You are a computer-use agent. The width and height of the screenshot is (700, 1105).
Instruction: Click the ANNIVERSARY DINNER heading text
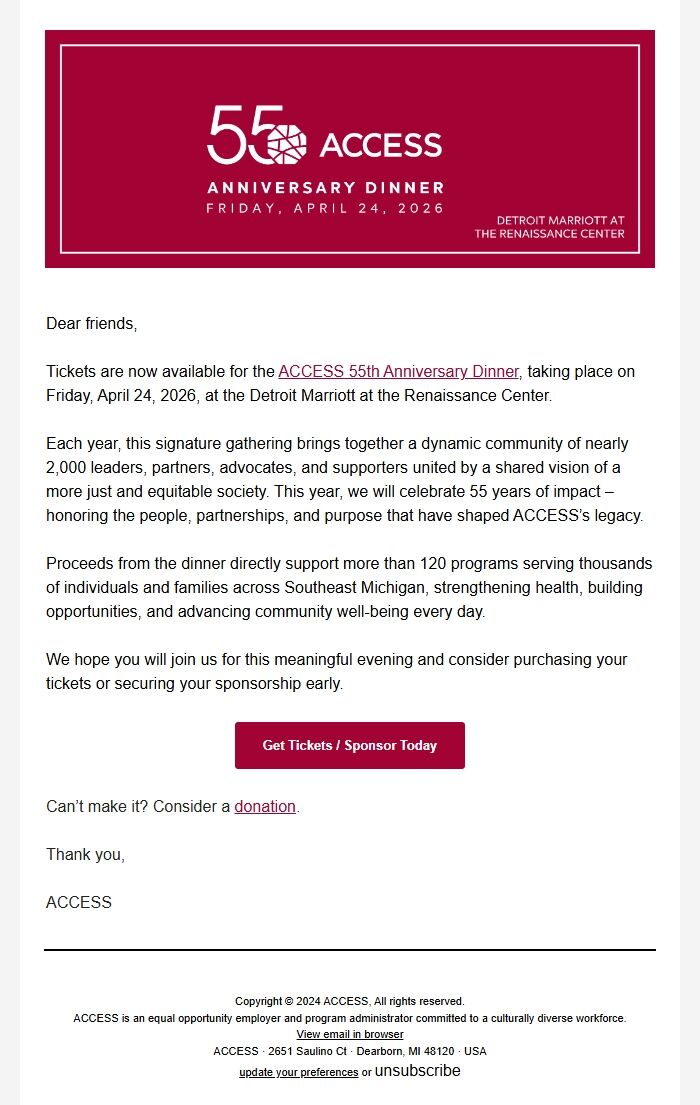coord(325,187)
